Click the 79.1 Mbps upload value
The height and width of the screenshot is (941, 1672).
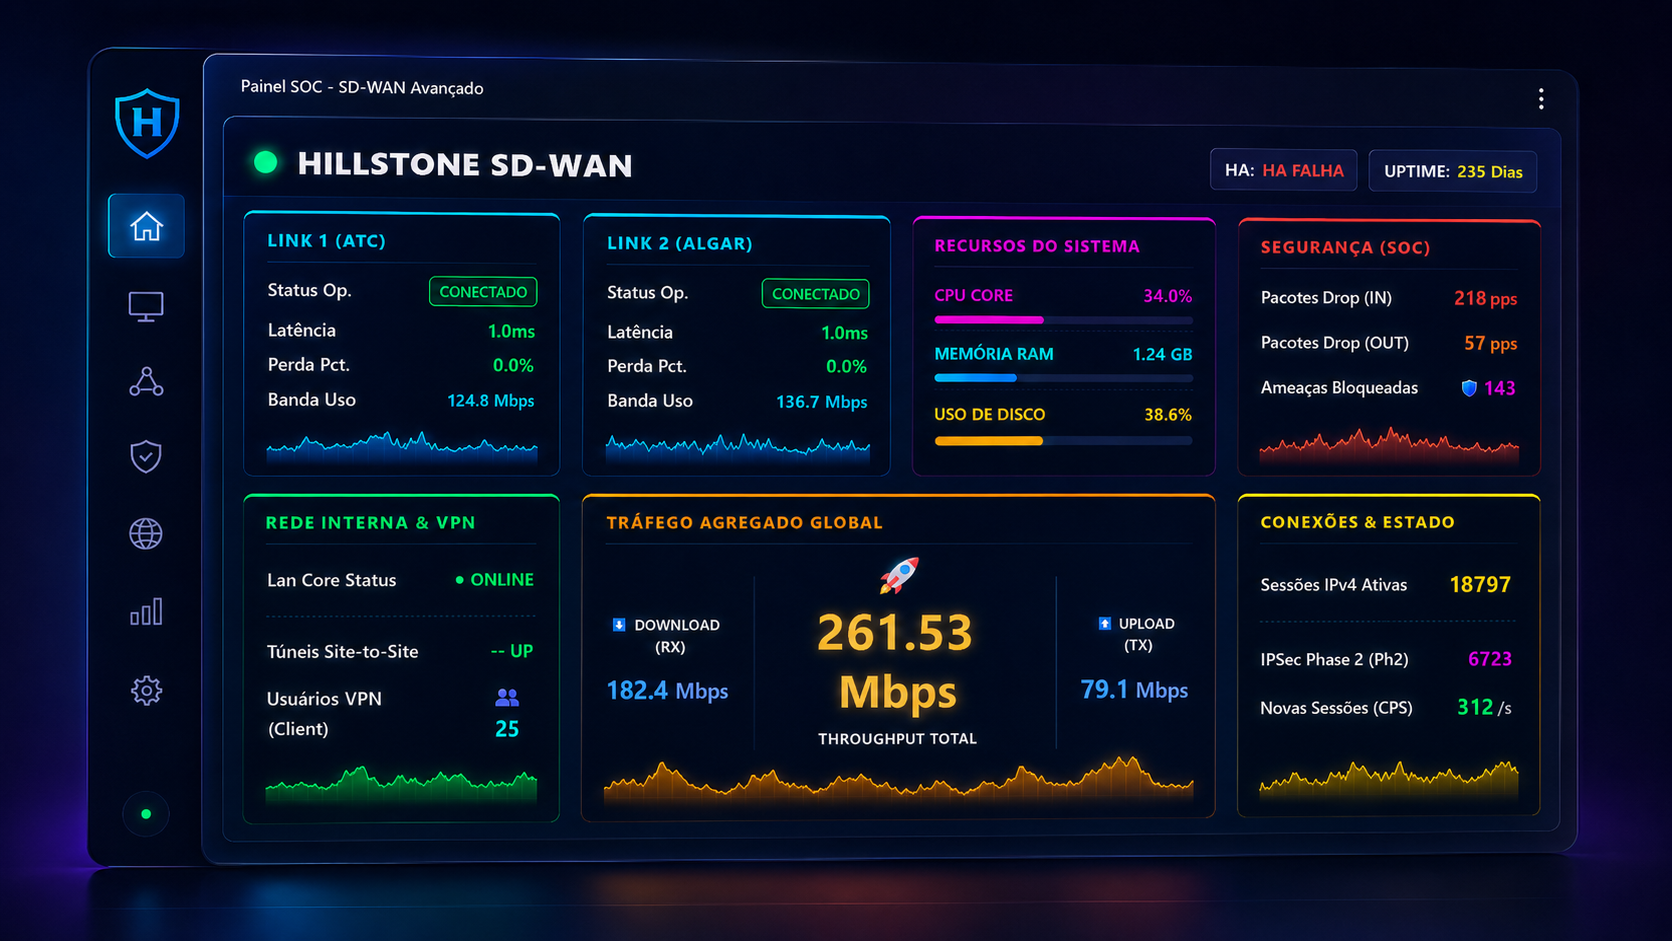point(1134,689)
